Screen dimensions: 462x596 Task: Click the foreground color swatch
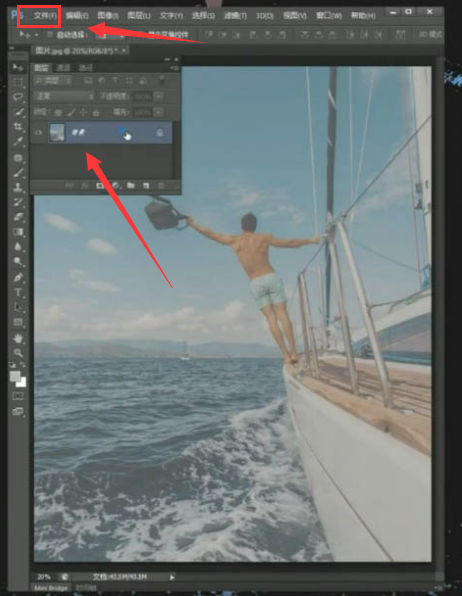click(15, 376)
